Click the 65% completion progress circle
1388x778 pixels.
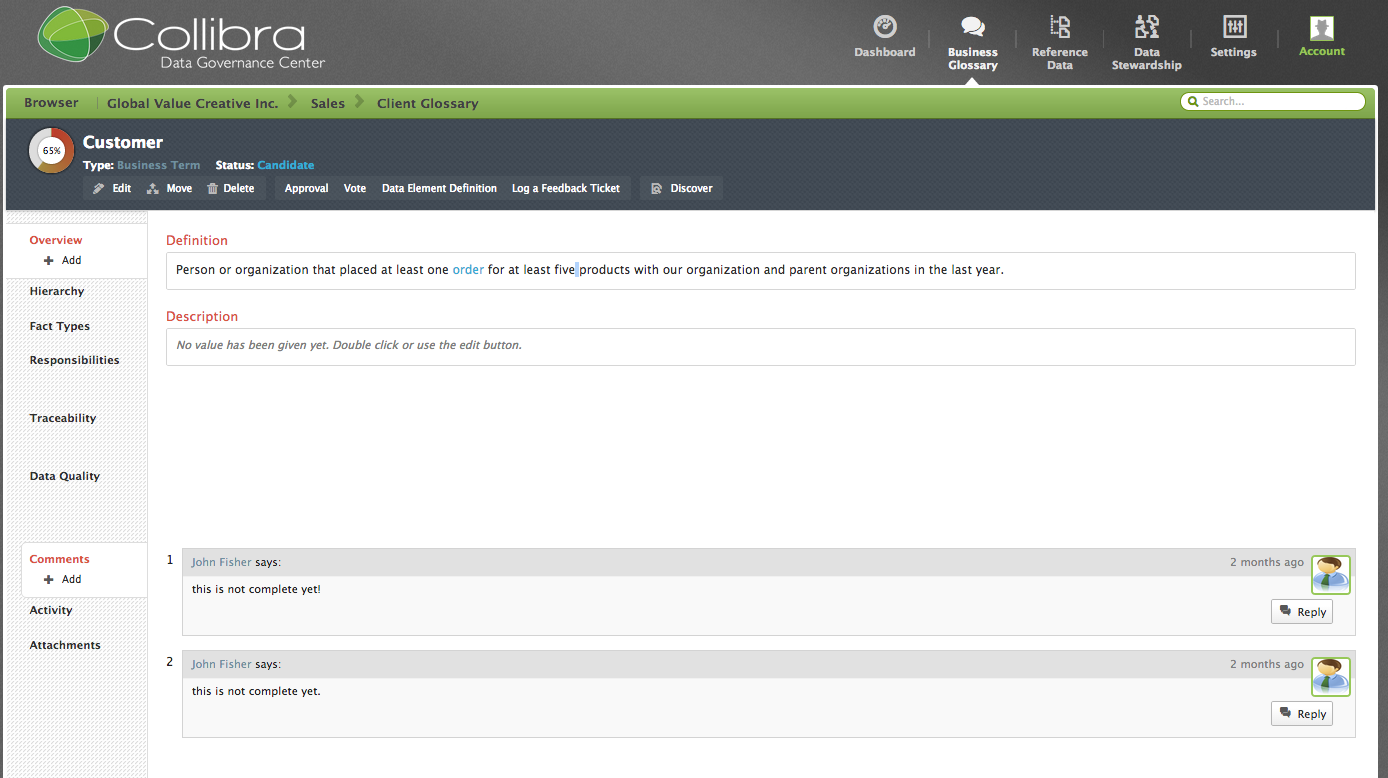[51, 150]
